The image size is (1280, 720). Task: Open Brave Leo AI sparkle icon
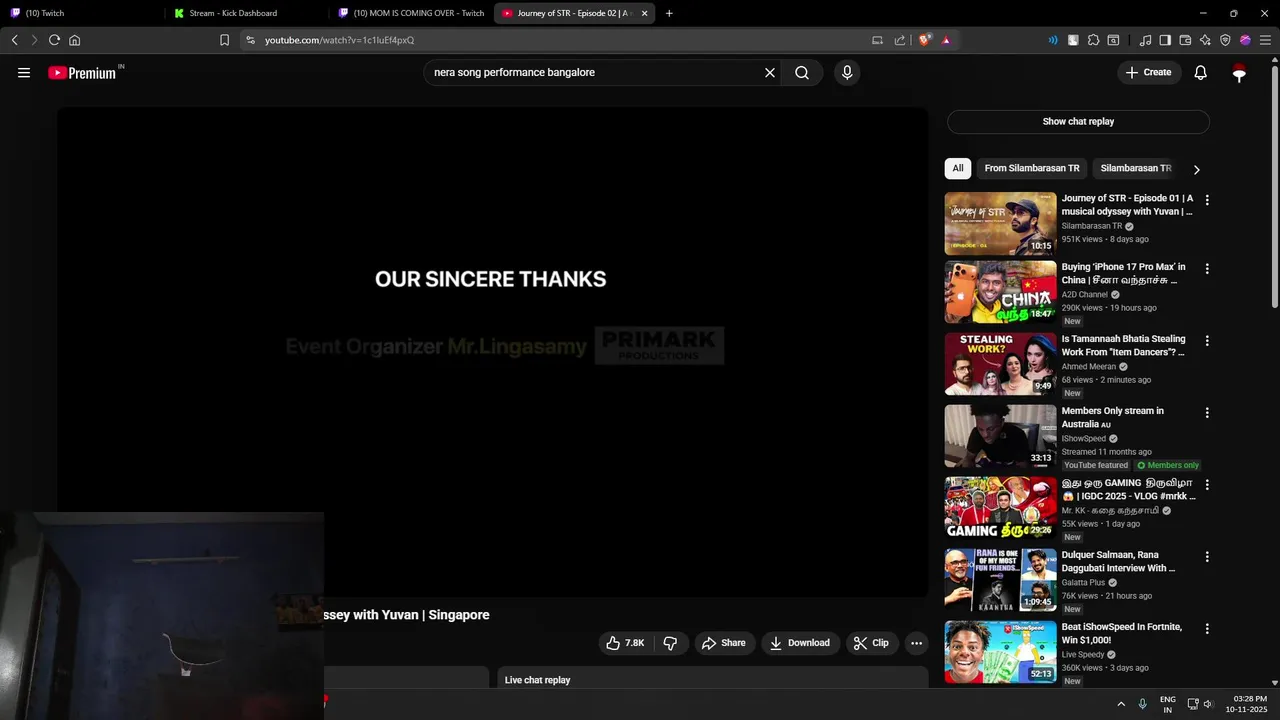(1205, 40)
